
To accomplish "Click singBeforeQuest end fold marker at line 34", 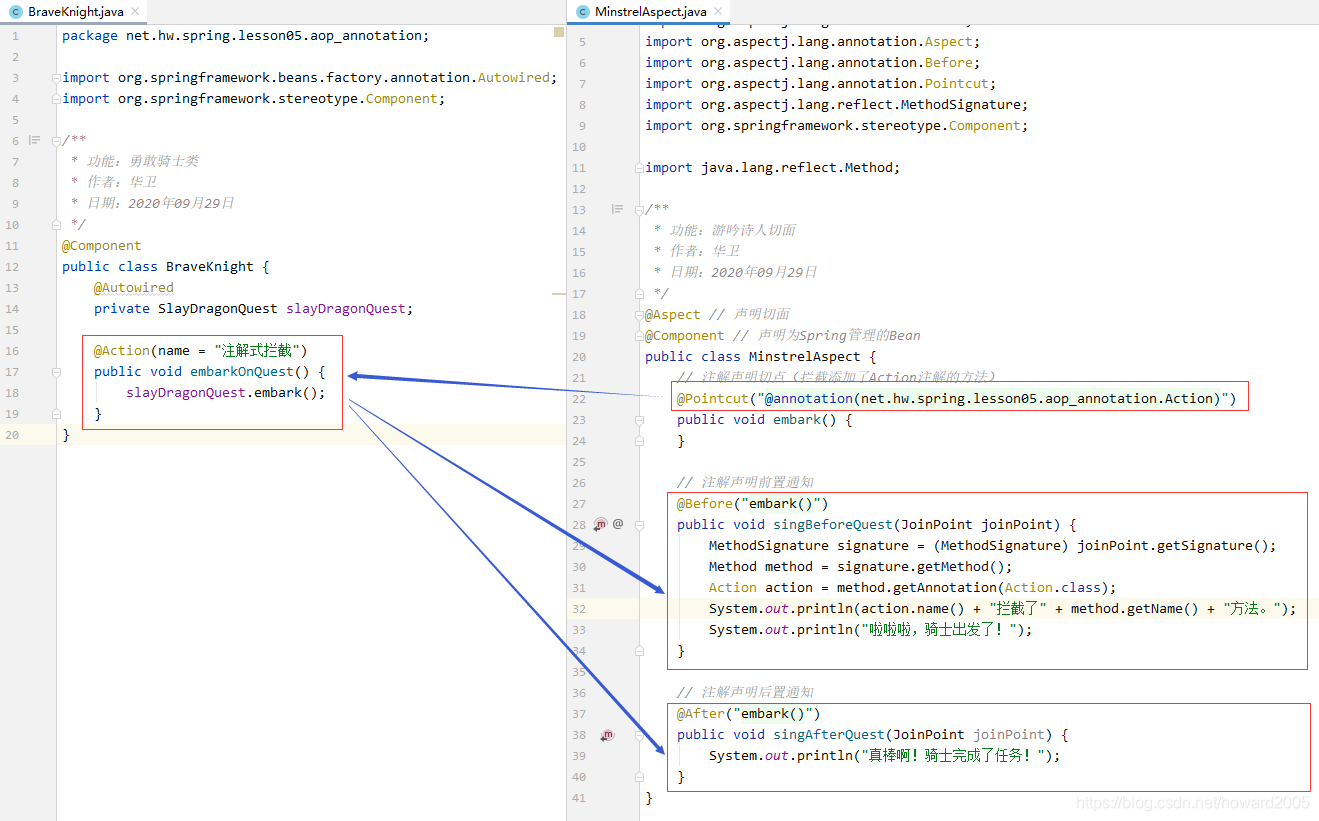I will click(640, 651).
